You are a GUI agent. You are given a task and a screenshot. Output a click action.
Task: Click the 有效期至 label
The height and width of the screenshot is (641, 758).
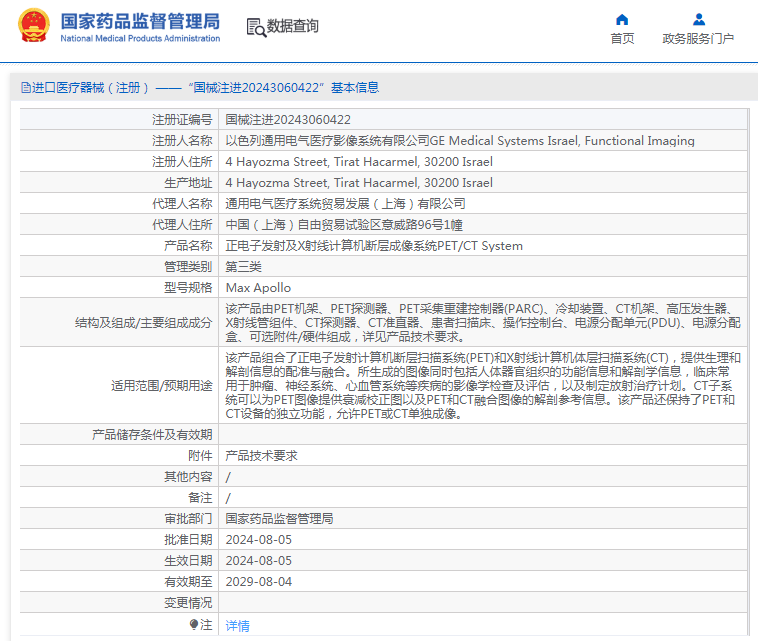click(x=188, y=582)
